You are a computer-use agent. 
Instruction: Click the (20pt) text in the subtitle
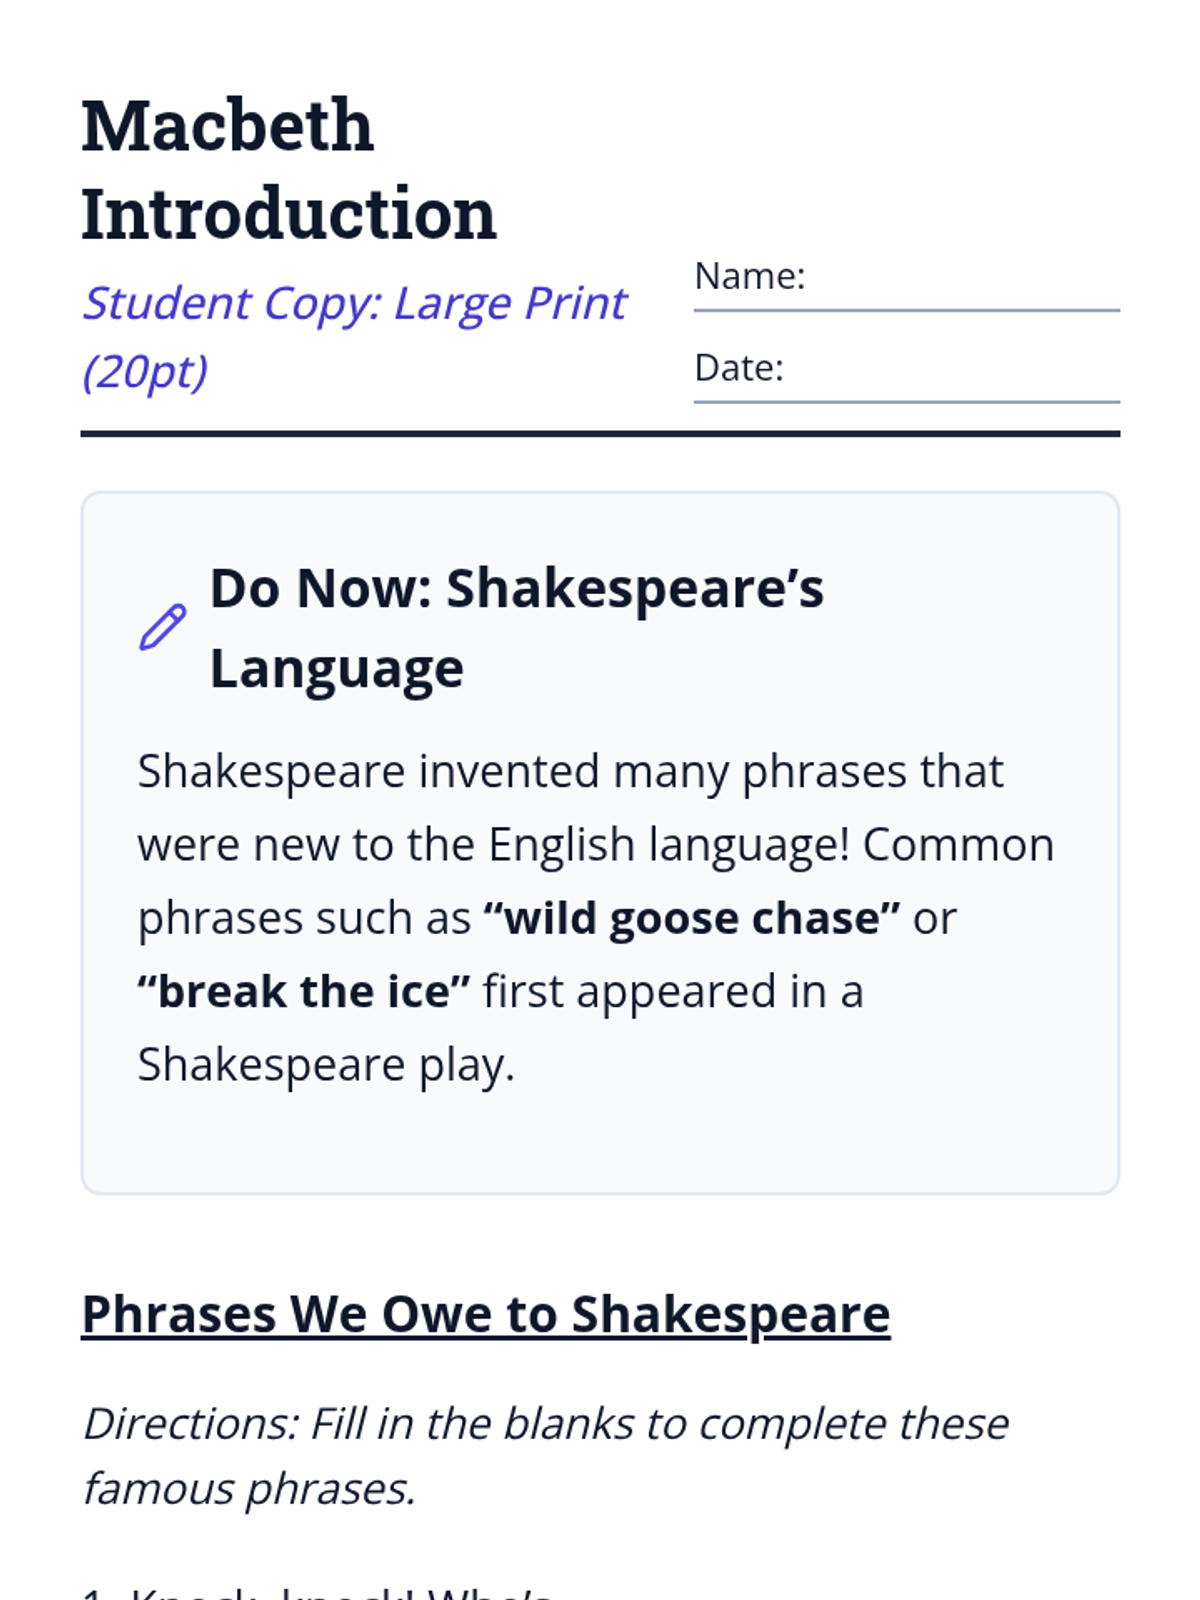pyautogui.click(x=145, y=372)
